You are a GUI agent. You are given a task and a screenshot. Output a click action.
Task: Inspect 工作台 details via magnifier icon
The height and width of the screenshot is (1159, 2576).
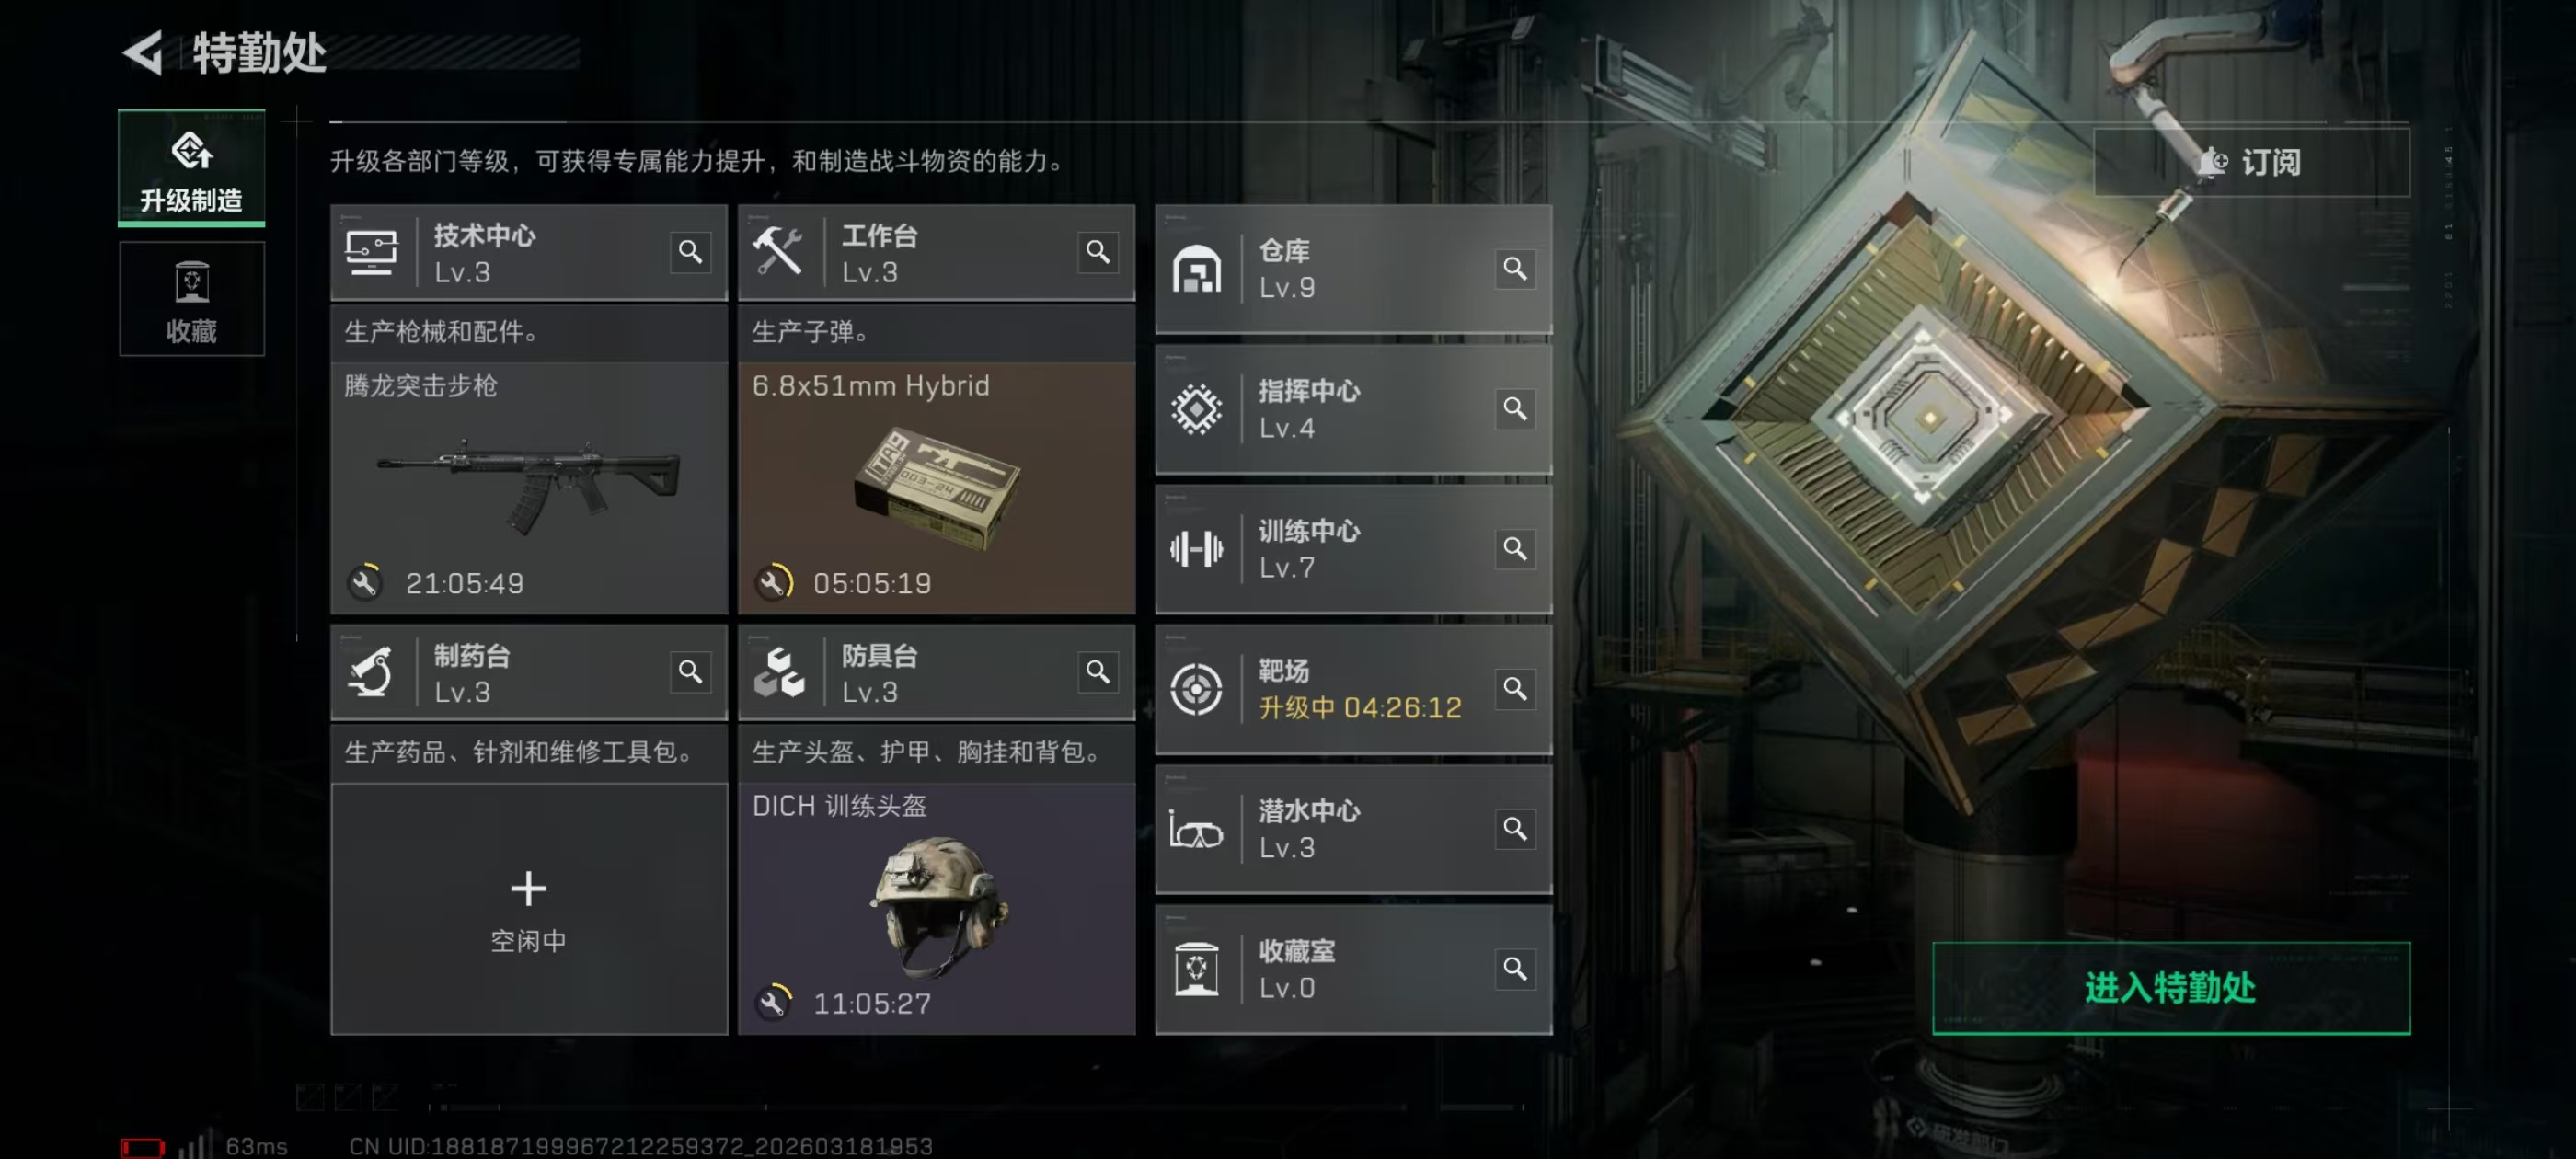(x=1098, y=252)
